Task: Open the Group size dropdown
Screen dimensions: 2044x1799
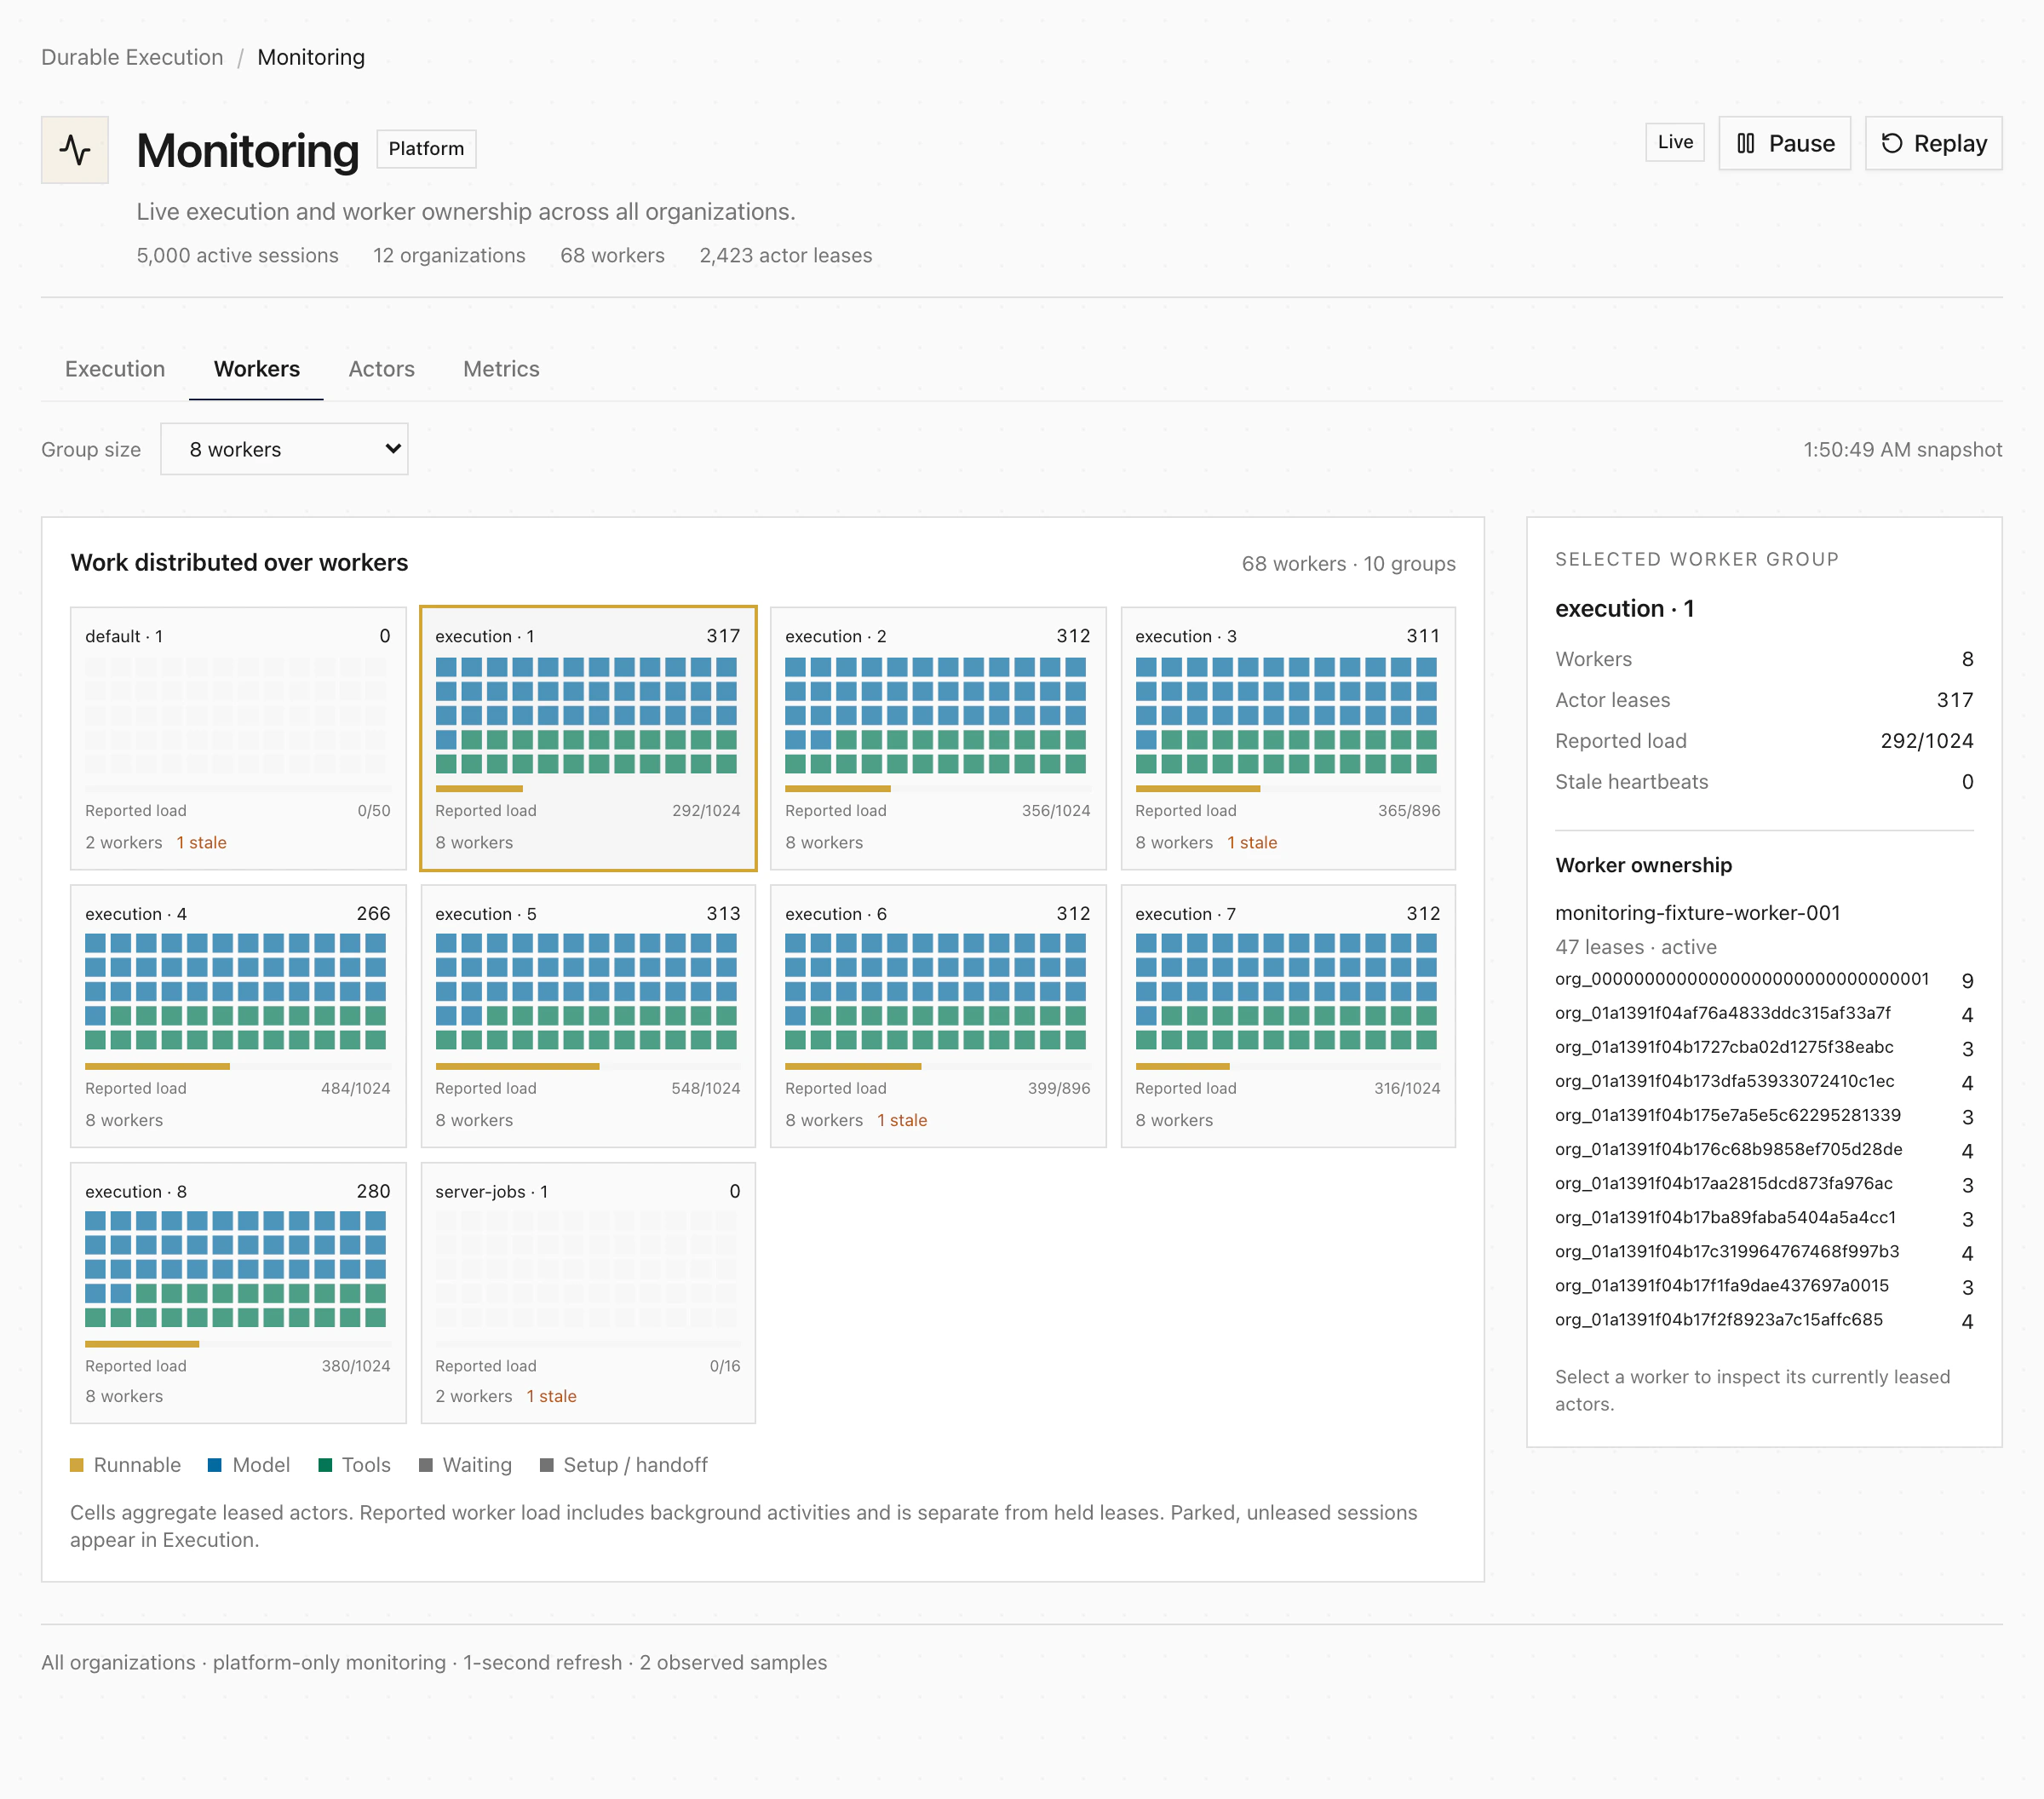Action: pyautogui.click(x=284, y=449)
